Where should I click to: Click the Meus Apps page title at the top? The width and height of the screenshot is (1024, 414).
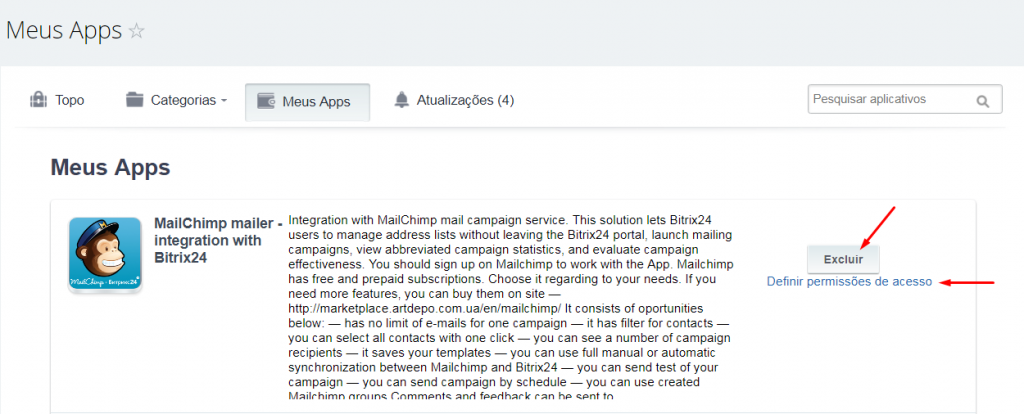pyautogui.click(x=63, y=31)
